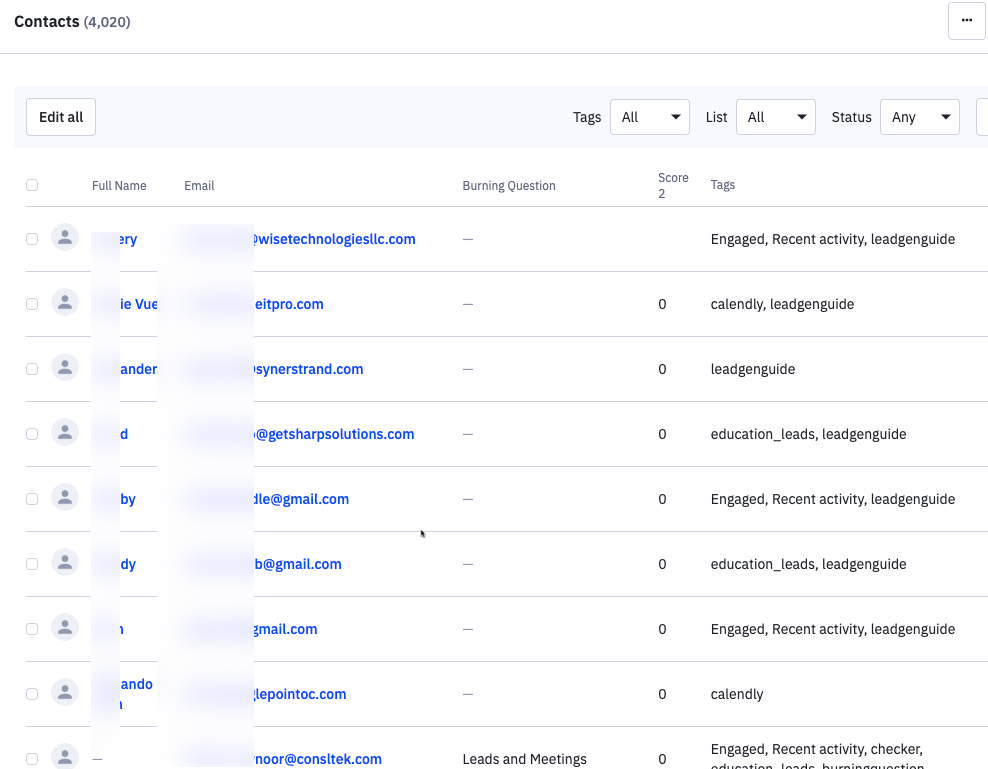Open the wisetechnologiesllc.com email link
This screenshot has height=769, width=988.
(334, 239)
